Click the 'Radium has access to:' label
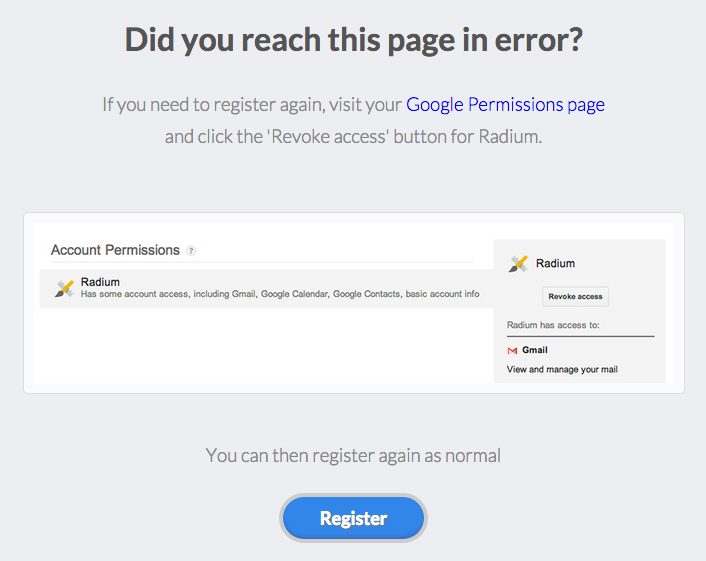The height and width of the screenshot is (561, 706). [553, 325]
